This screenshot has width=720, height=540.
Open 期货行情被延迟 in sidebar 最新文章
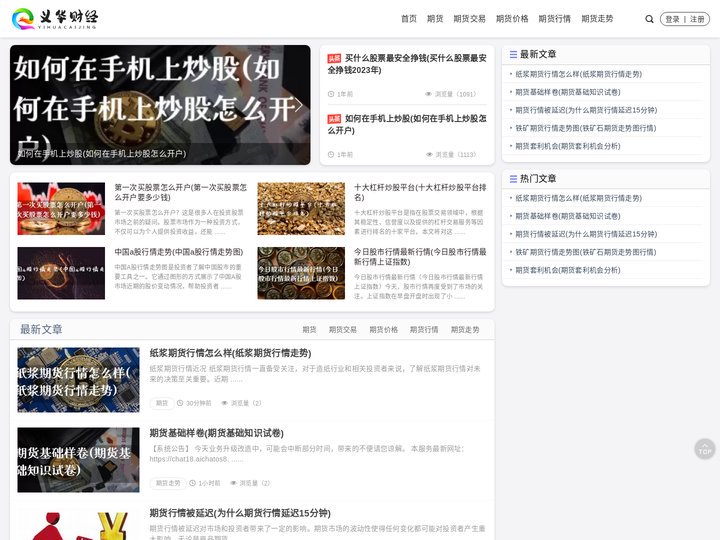click(x=586, y=110)
